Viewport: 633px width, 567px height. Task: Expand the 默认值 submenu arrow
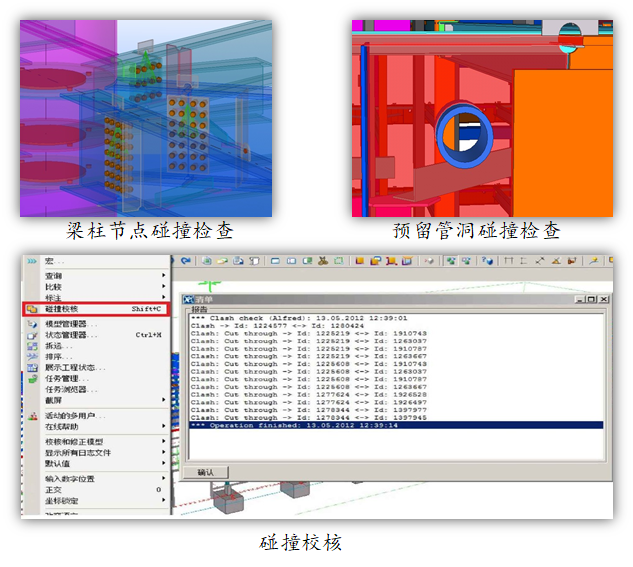(x=163, y=463)
